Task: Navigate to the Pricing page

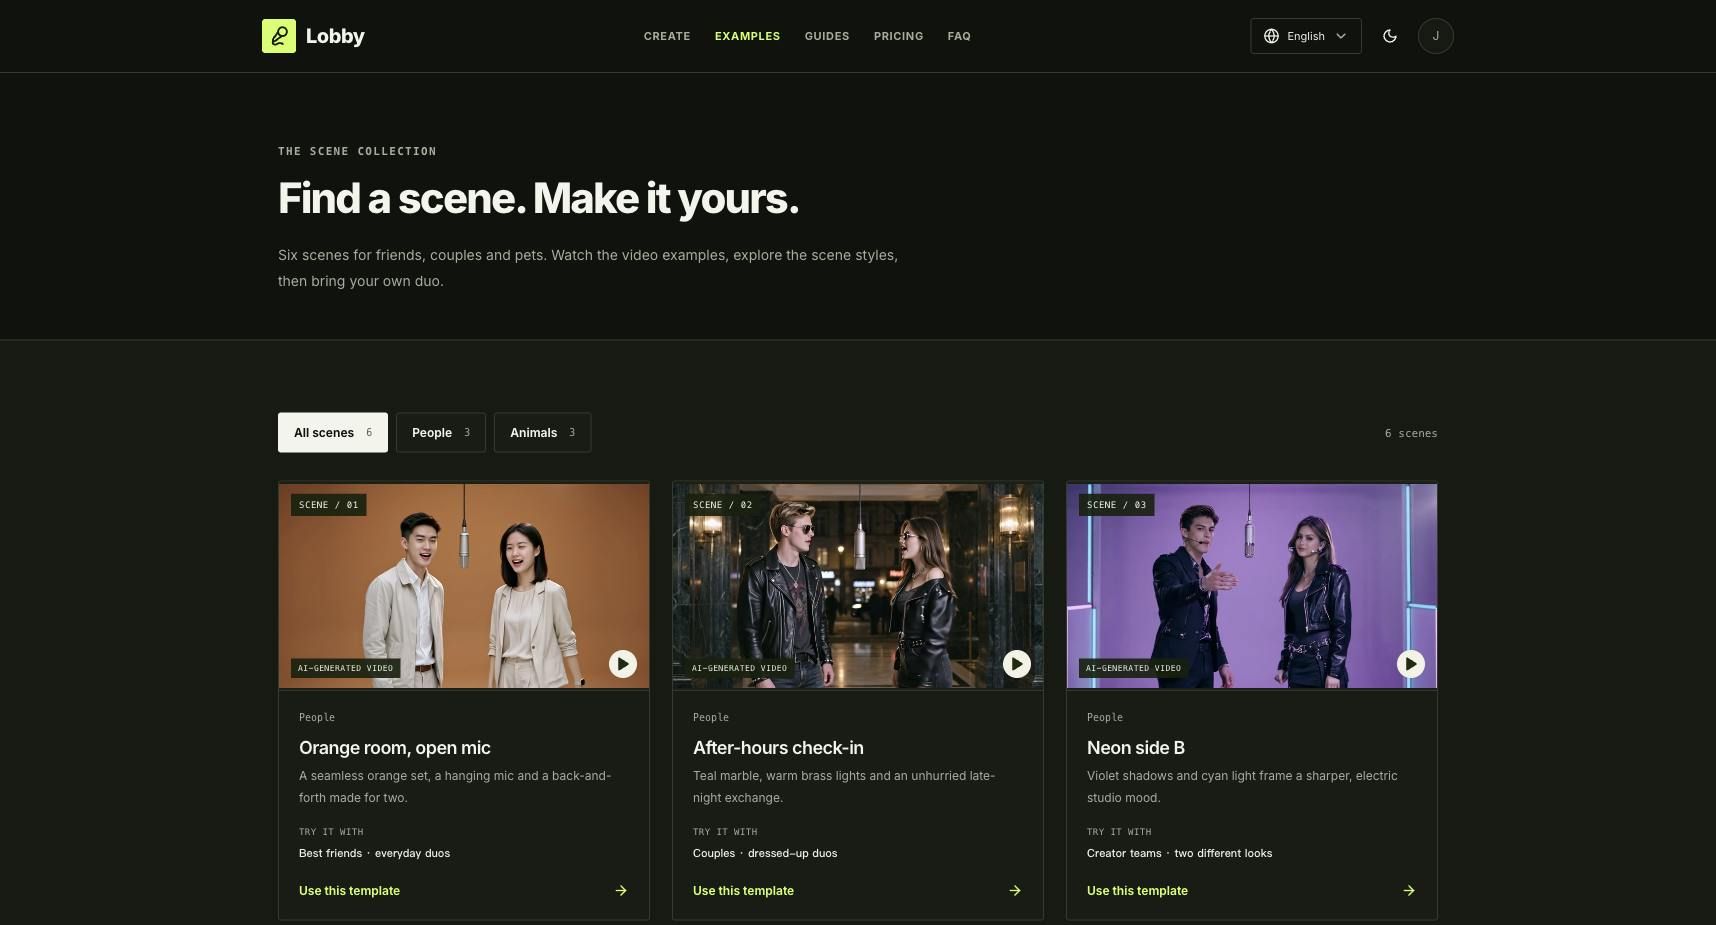Action: [x=898, y=36]
